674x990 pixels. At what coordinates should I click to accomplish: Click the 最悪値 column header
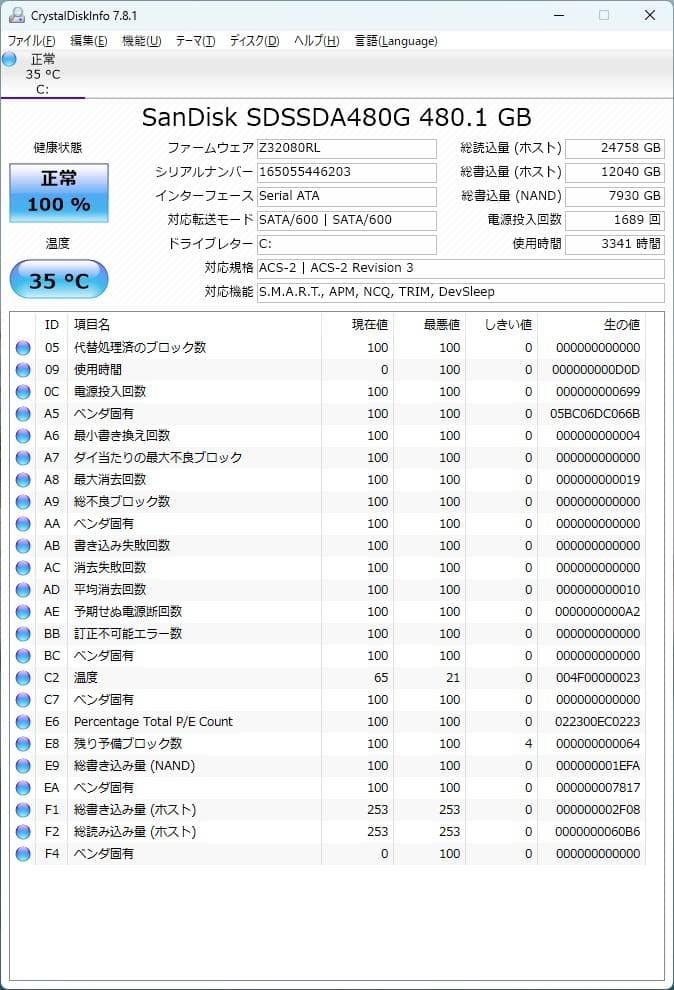click(x=429, y=325)
